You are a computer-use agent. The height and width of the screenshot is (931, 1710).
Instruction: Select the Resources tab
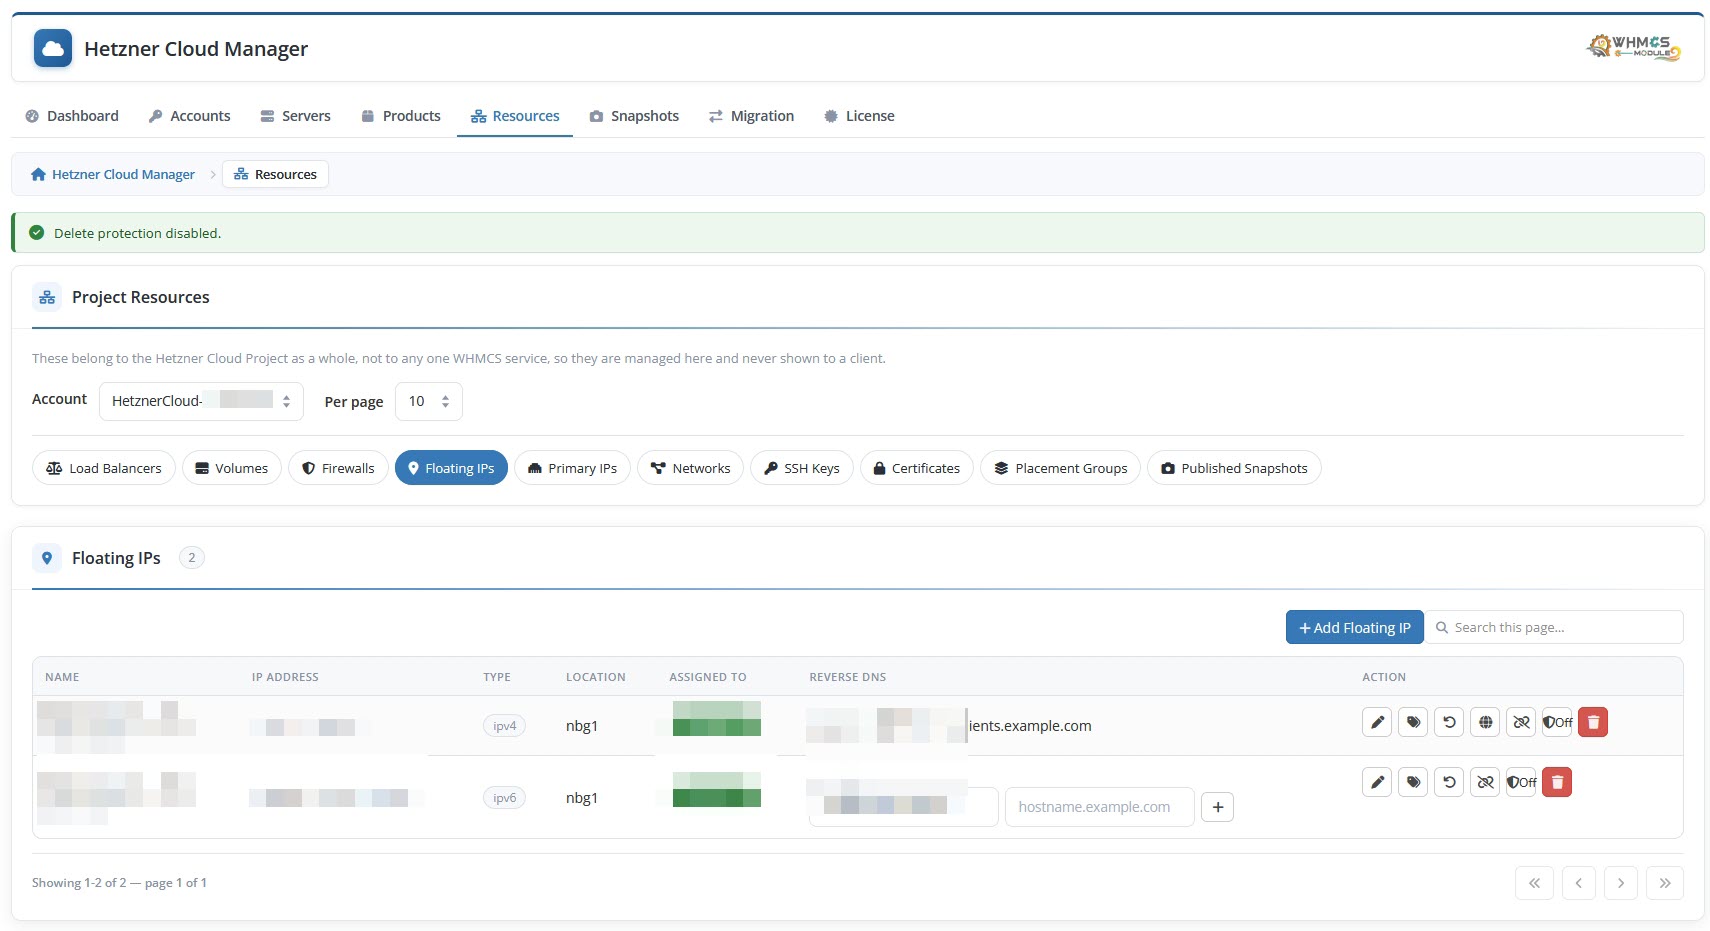(x=515, y=116)
